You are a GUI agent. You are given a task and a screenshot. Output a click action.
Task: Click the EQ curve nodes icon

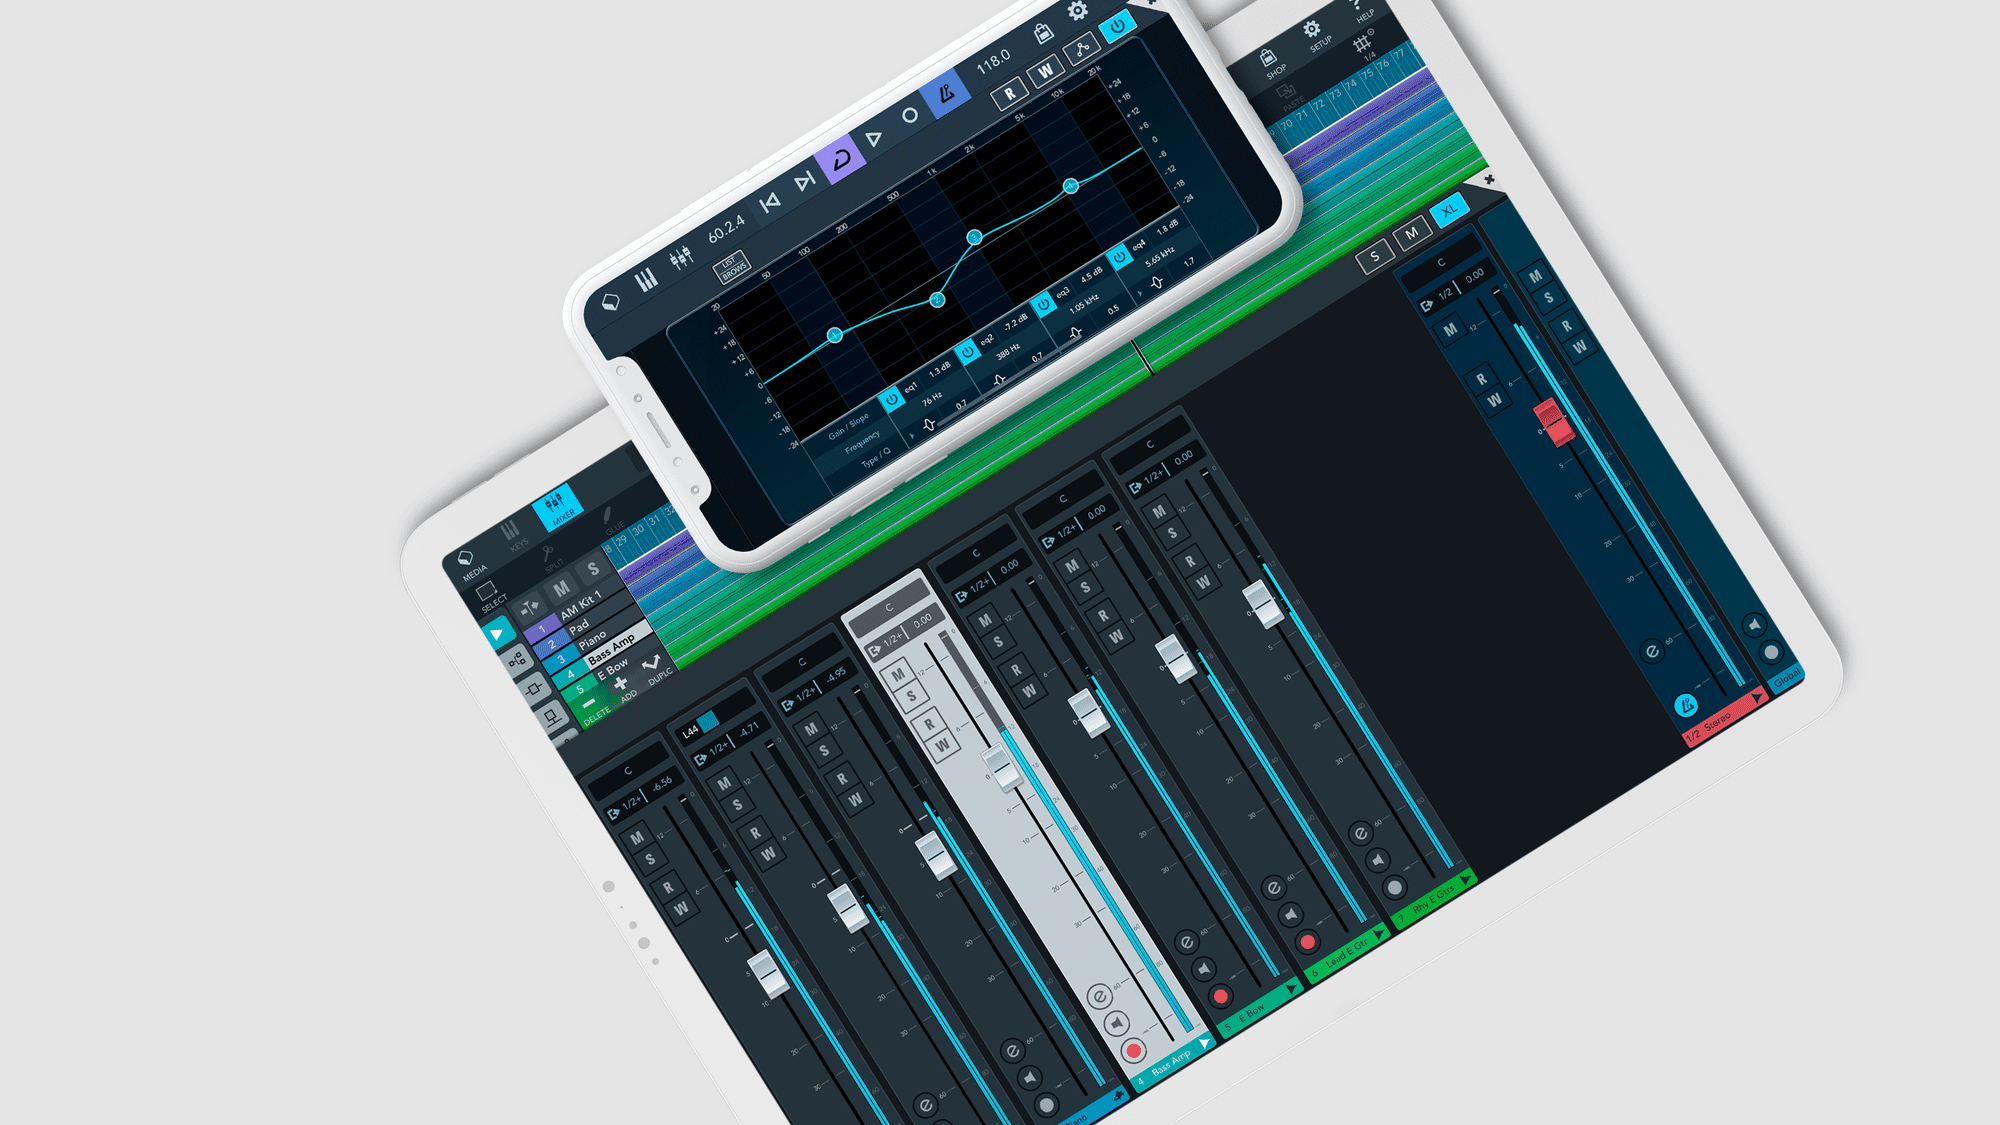point(1081,50)
